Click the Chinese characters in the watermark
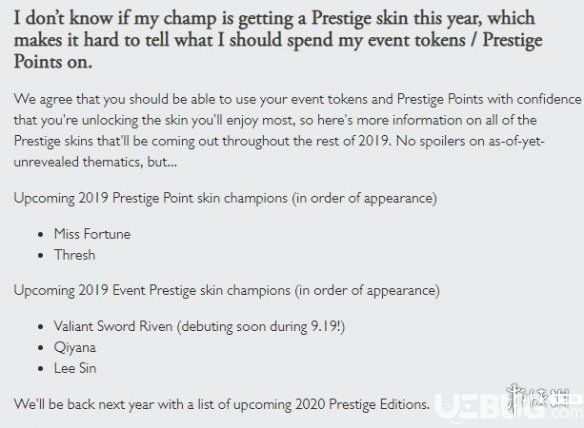 tap(539, 397)
